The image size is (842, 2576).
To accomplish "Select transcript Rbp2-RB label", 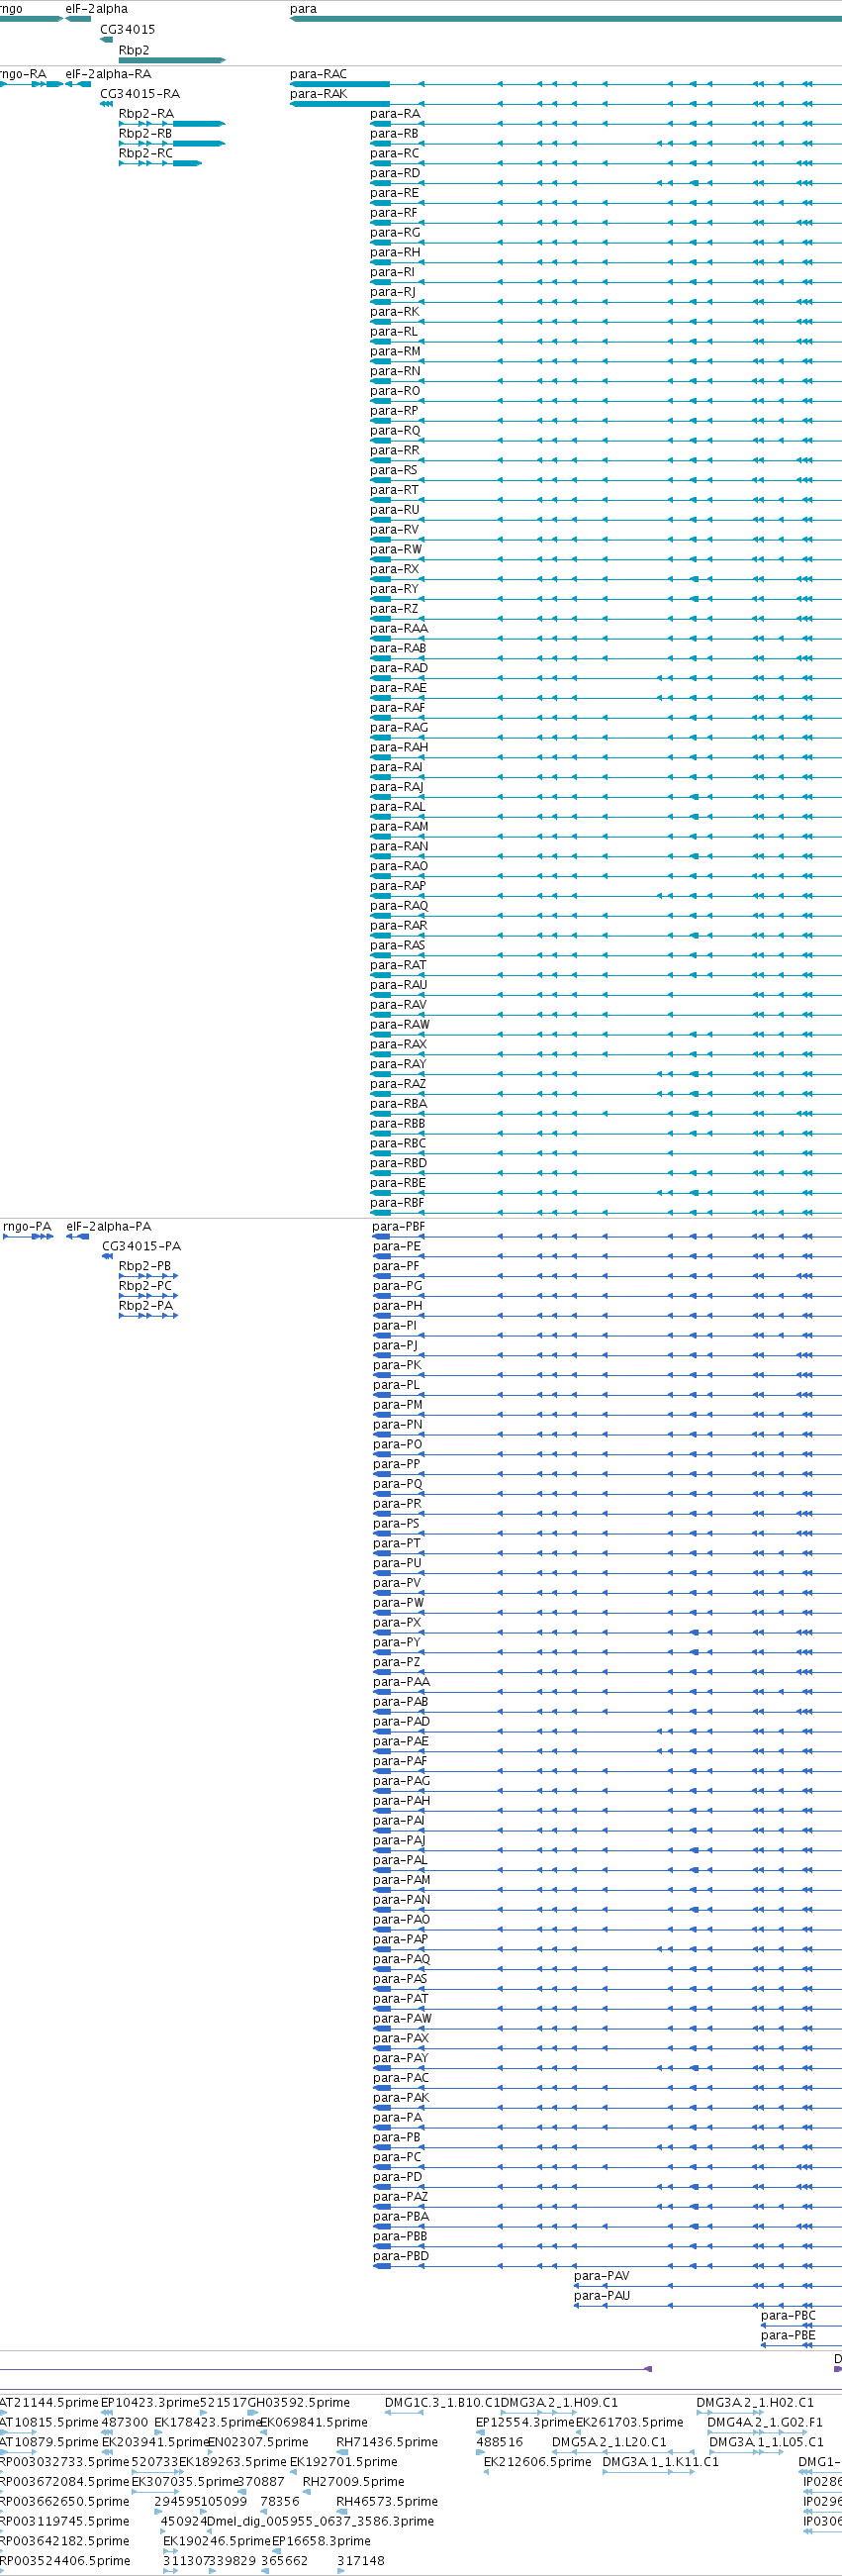I will coord(145,134).
